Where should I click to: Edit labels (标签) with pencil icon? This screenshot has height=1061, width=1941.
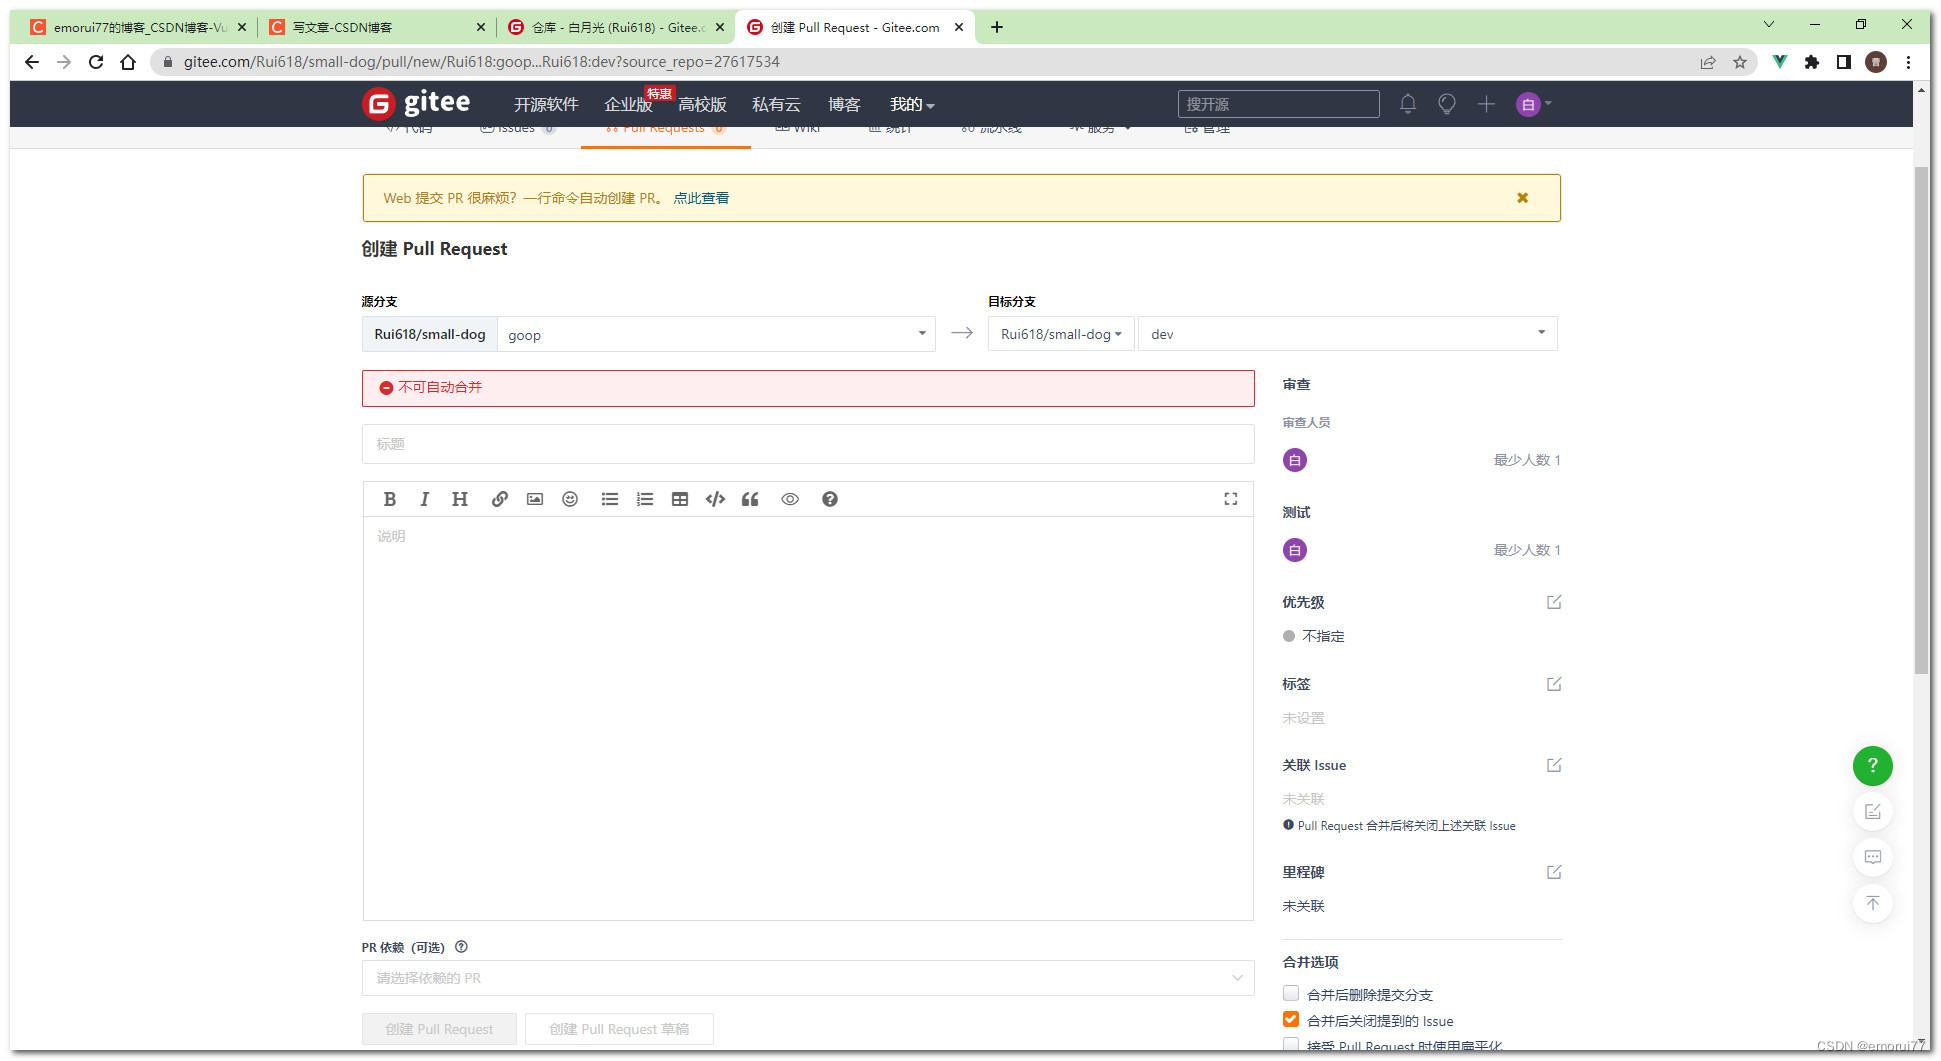point(1554,684)
